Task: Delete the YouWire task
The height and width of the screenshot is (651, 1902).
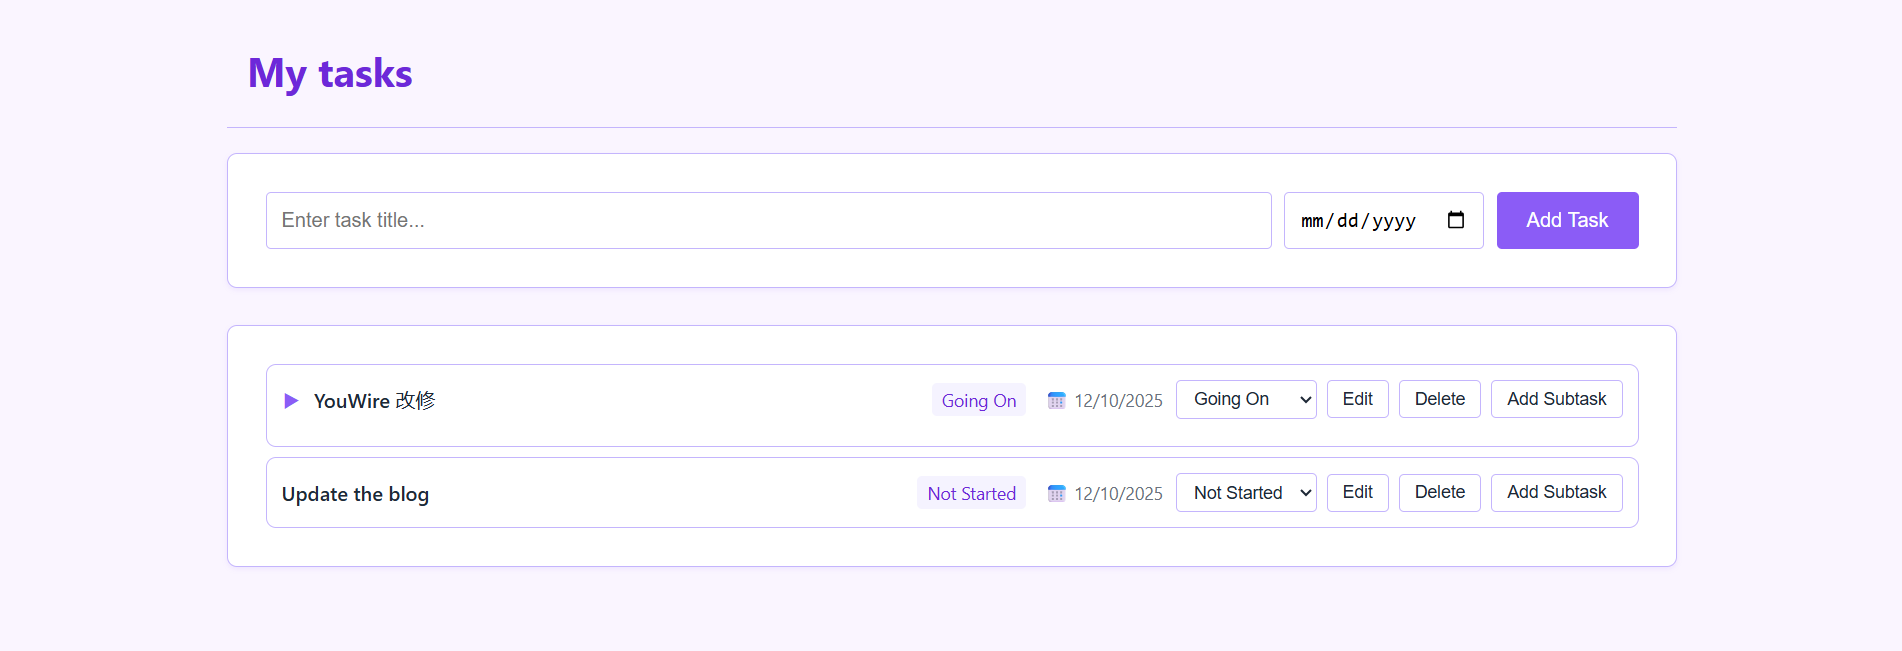Action: click(1439, 399)
